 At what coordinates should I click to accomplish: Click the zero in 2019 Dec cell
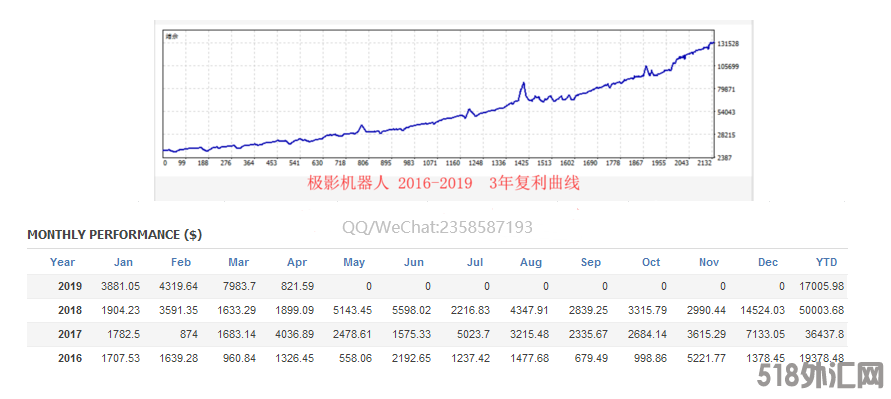(x=781, y=286)
